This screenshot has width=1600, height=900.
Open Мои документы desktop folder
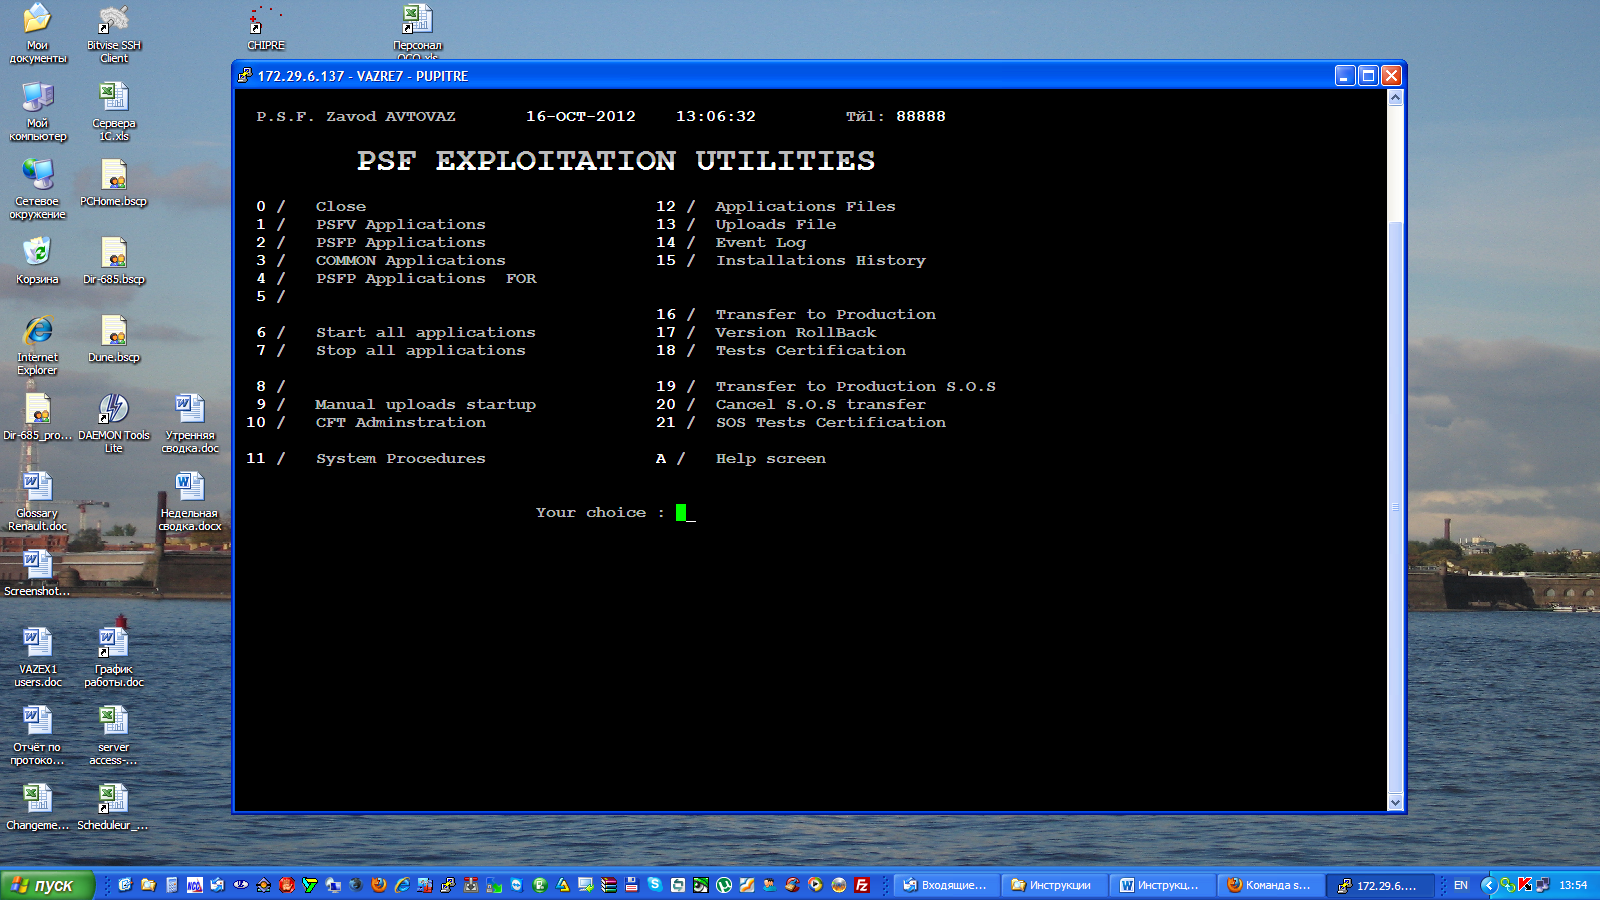37,32
